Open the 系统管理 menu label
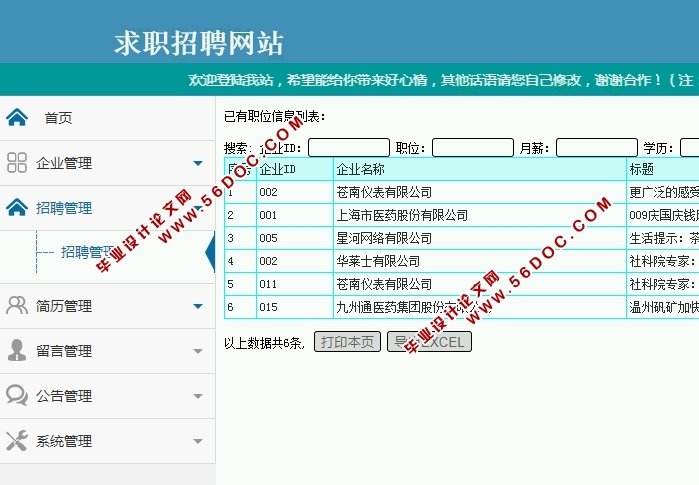Screen dimensions: 699x485 point(64,441)
